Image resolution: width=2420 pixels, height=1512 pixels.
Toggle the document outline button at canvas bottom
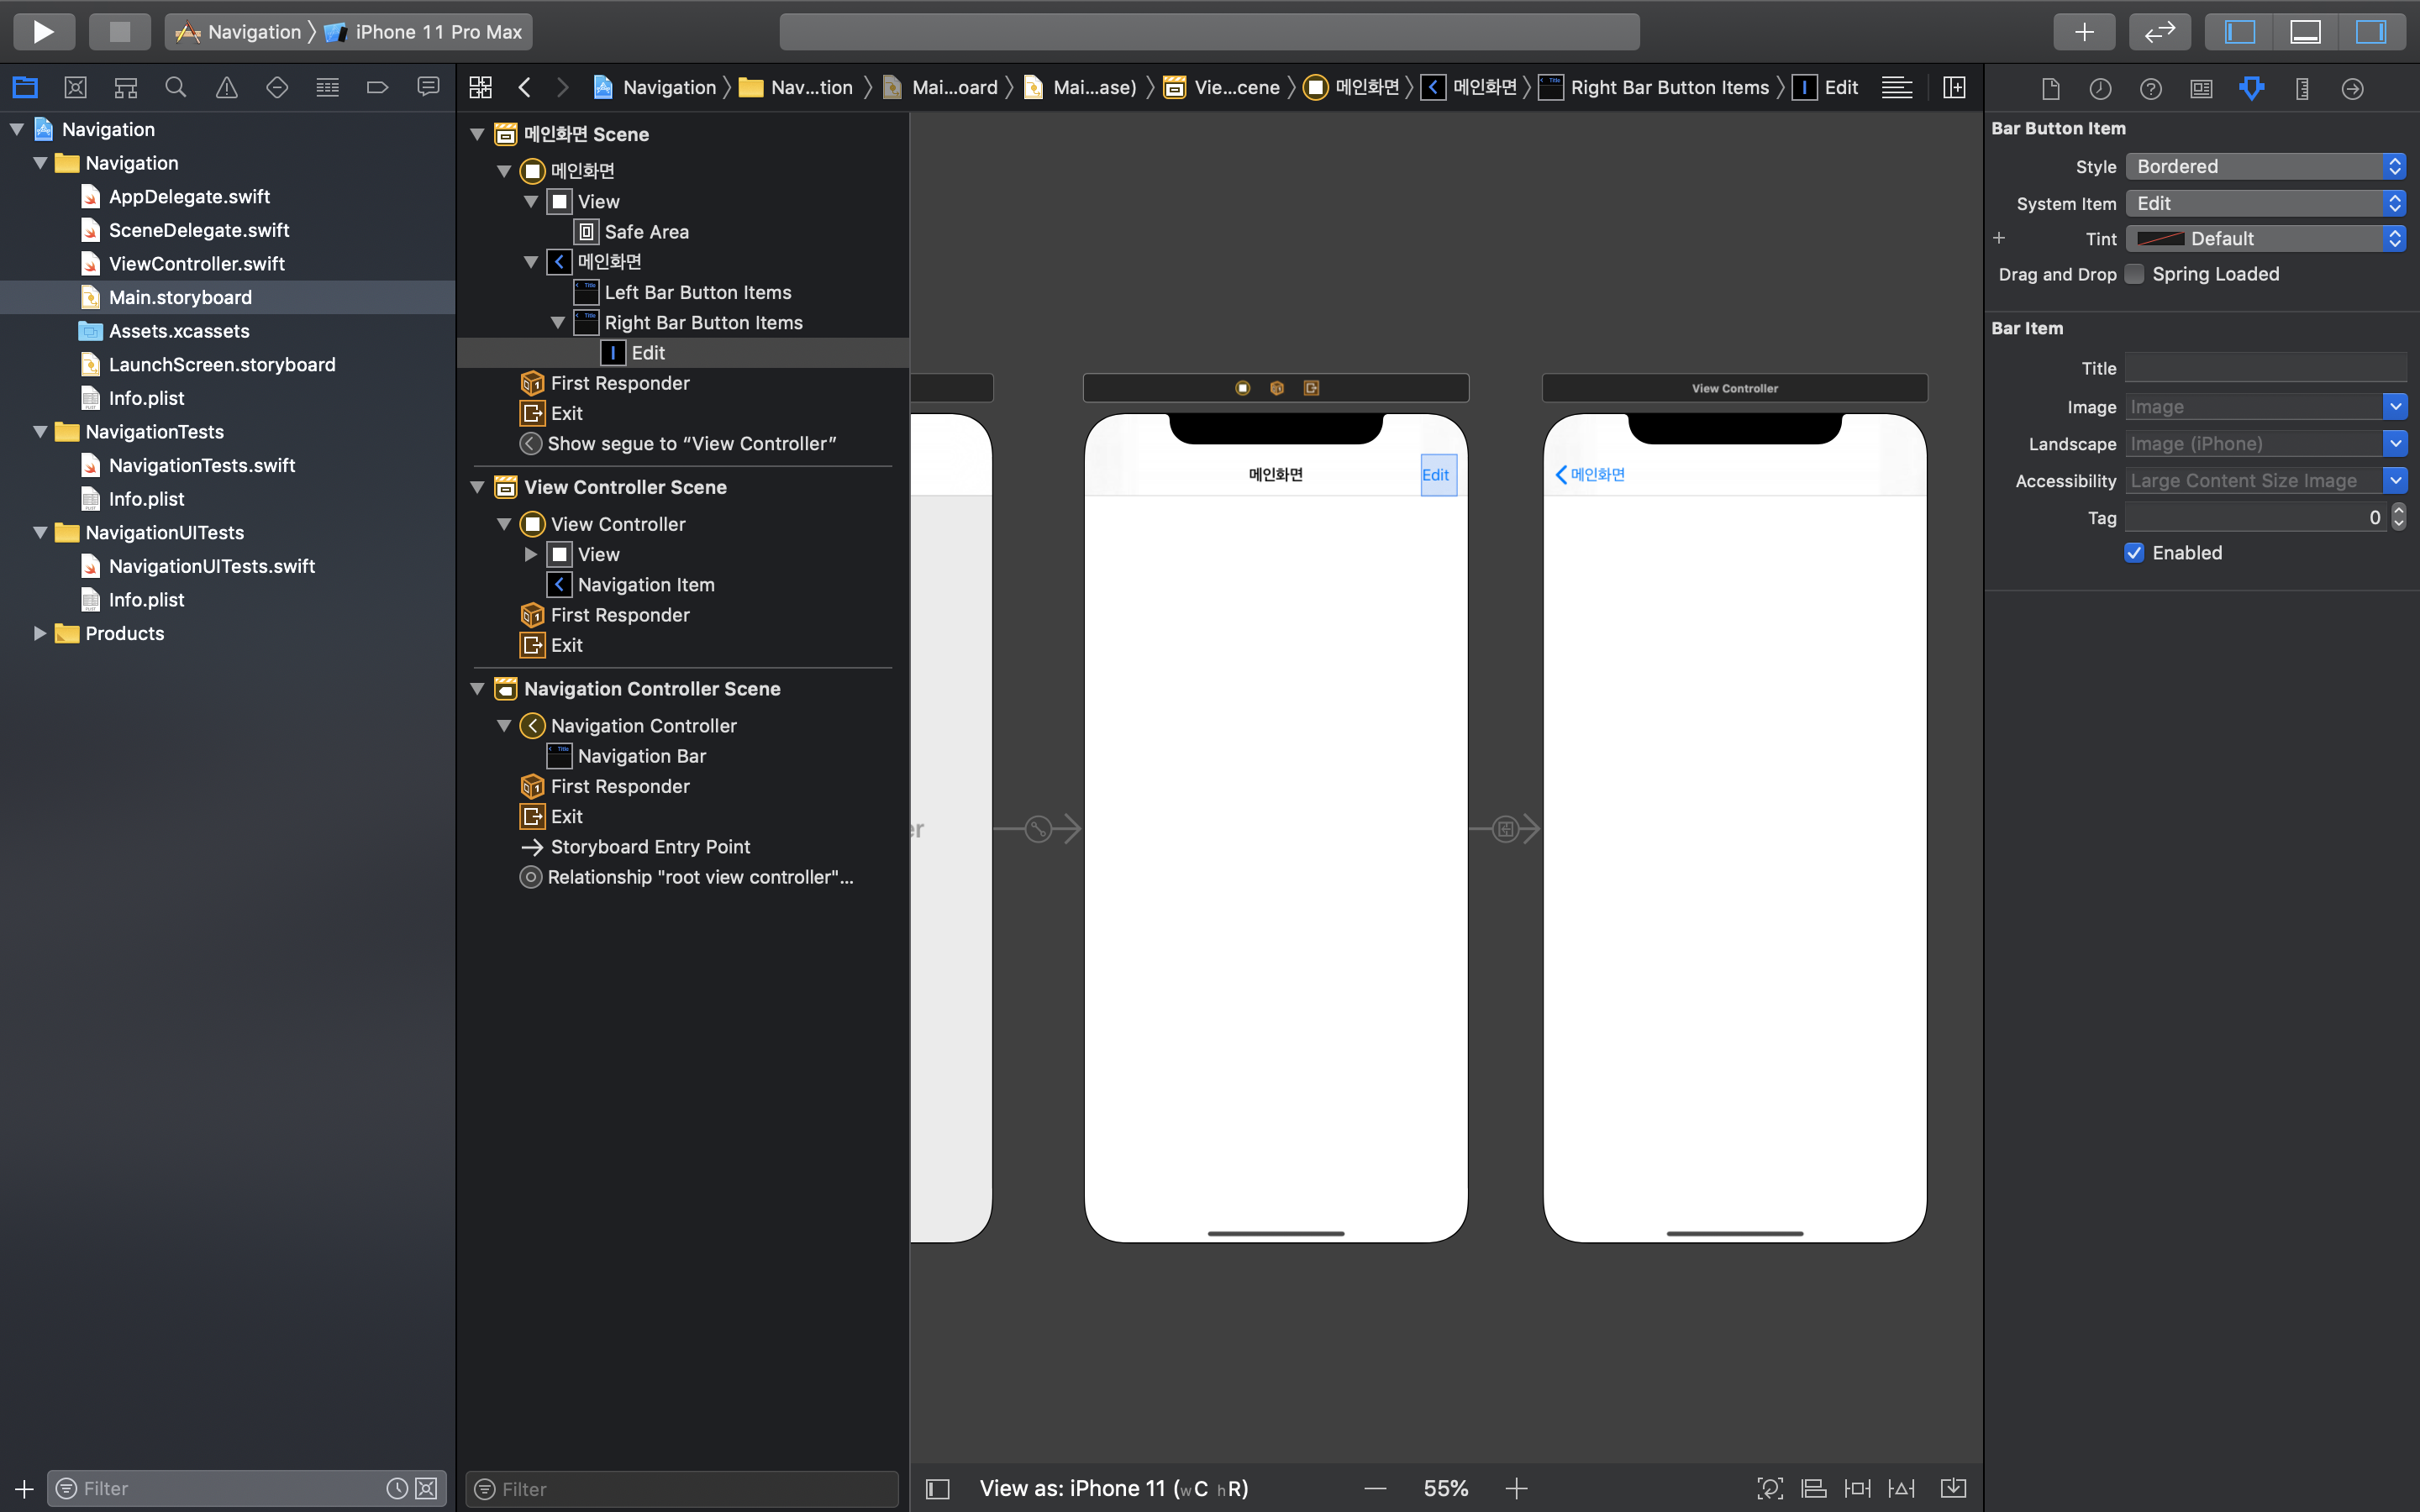click(937, 1489)
